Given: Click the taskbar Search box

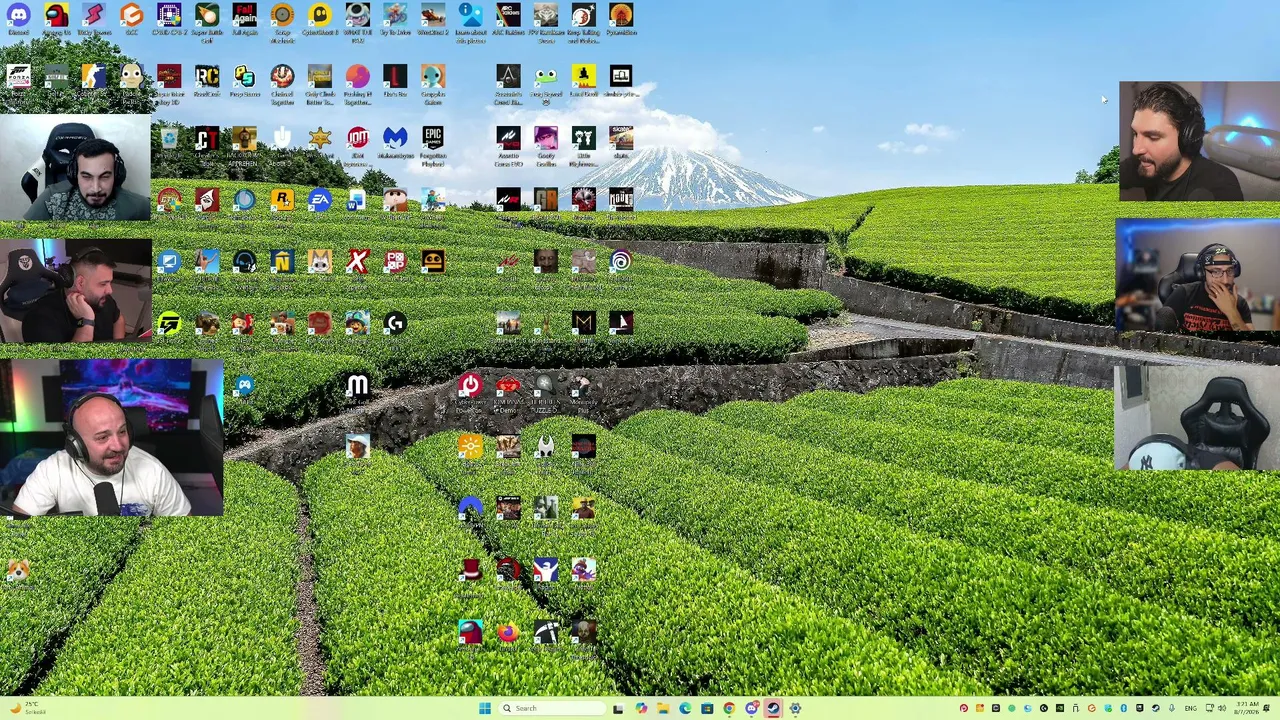Looking at the screenshot, I should click(553, 708).
